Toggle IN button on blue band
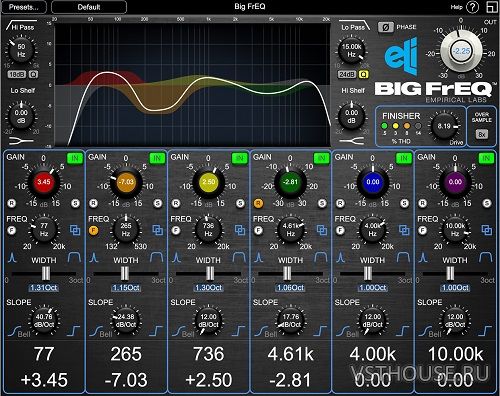 (403, 158)
